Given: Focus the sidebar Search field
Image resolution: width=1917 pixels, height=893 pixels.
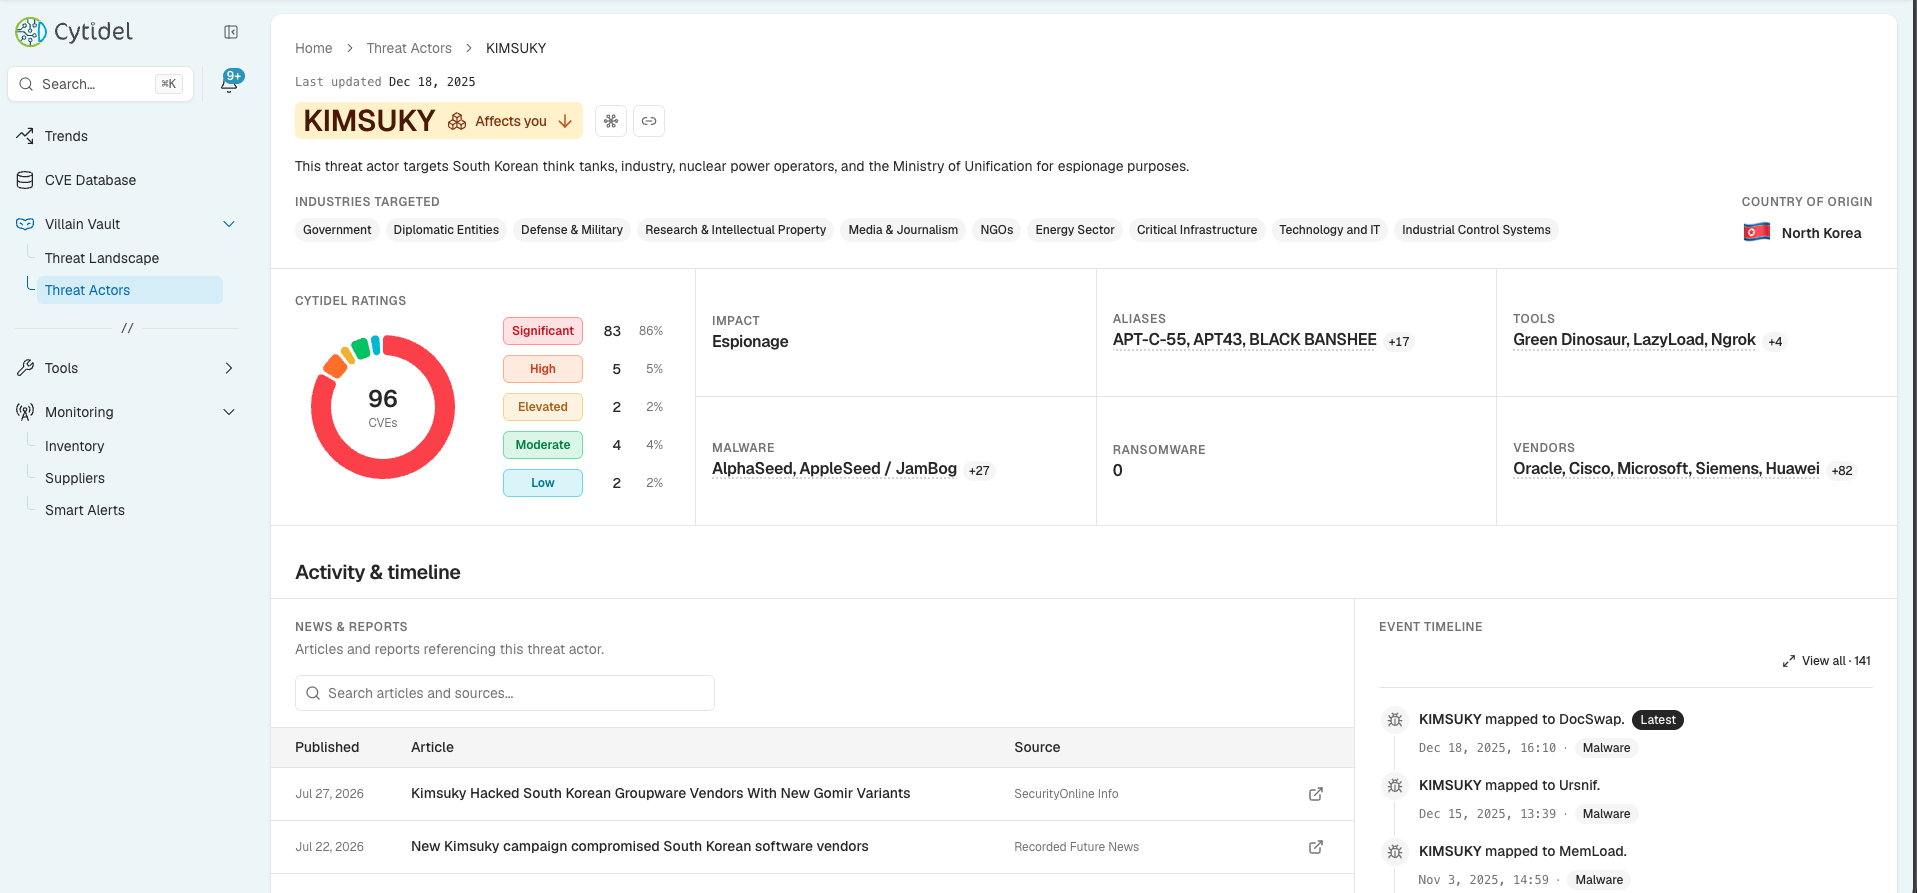Looking at the screenshot, I should tap(100, 84).
